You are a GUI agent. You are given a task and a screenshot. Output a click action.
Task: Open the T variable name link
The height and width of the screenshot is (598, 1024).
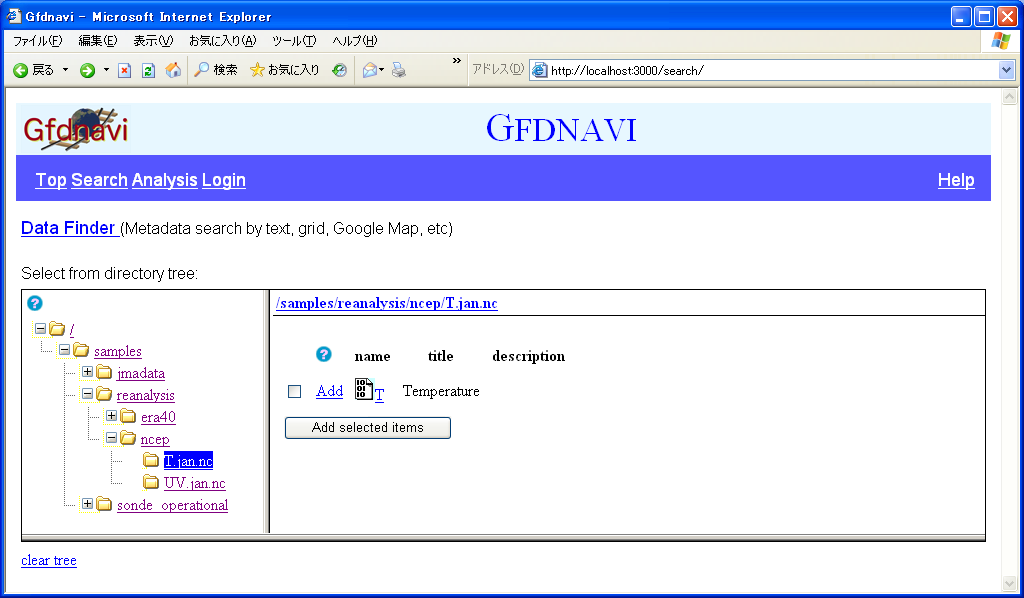(379, 394)
